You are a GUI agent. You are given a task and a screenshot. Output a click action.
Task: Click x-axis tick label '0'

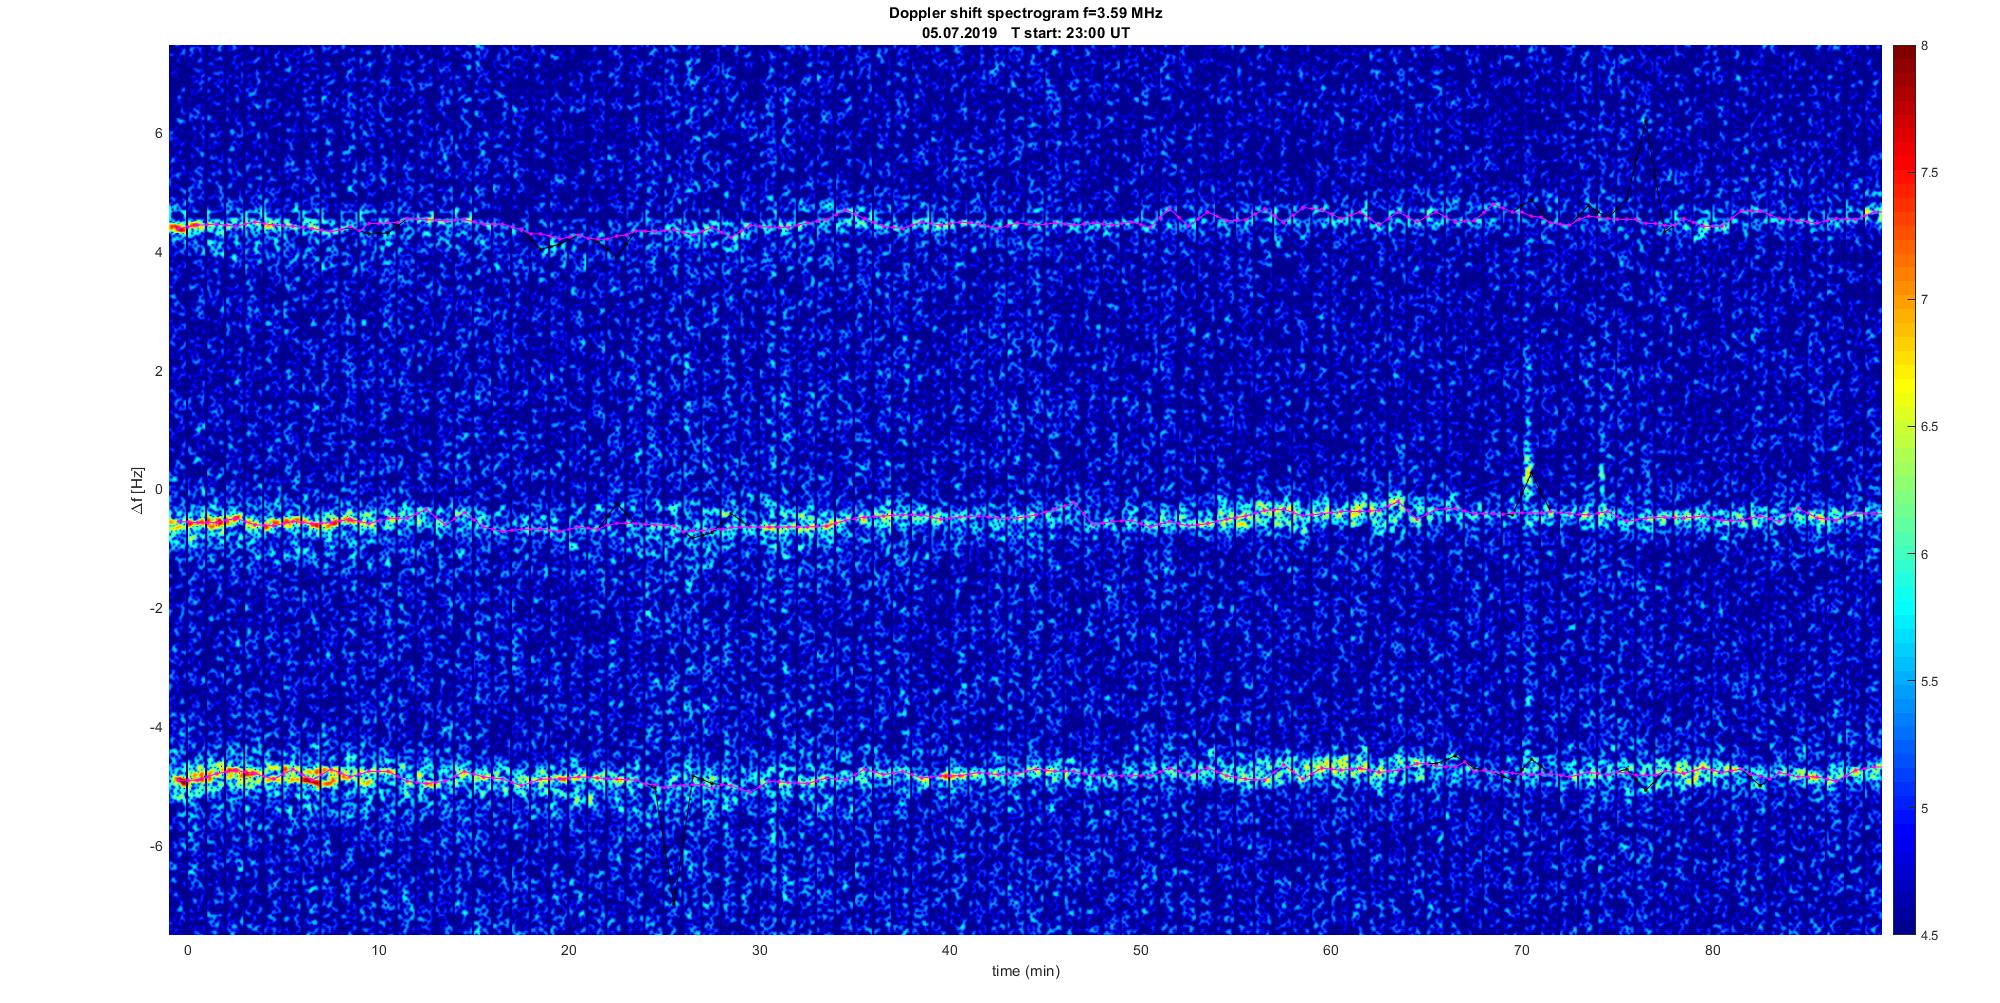click(187, 950)
